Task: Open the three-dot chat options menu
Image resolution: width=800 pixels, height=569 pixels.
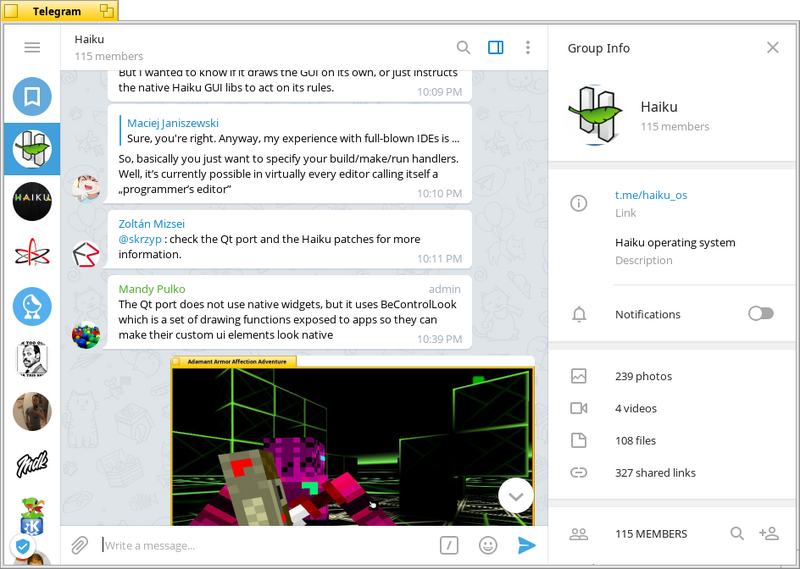Action: point(528,47)
